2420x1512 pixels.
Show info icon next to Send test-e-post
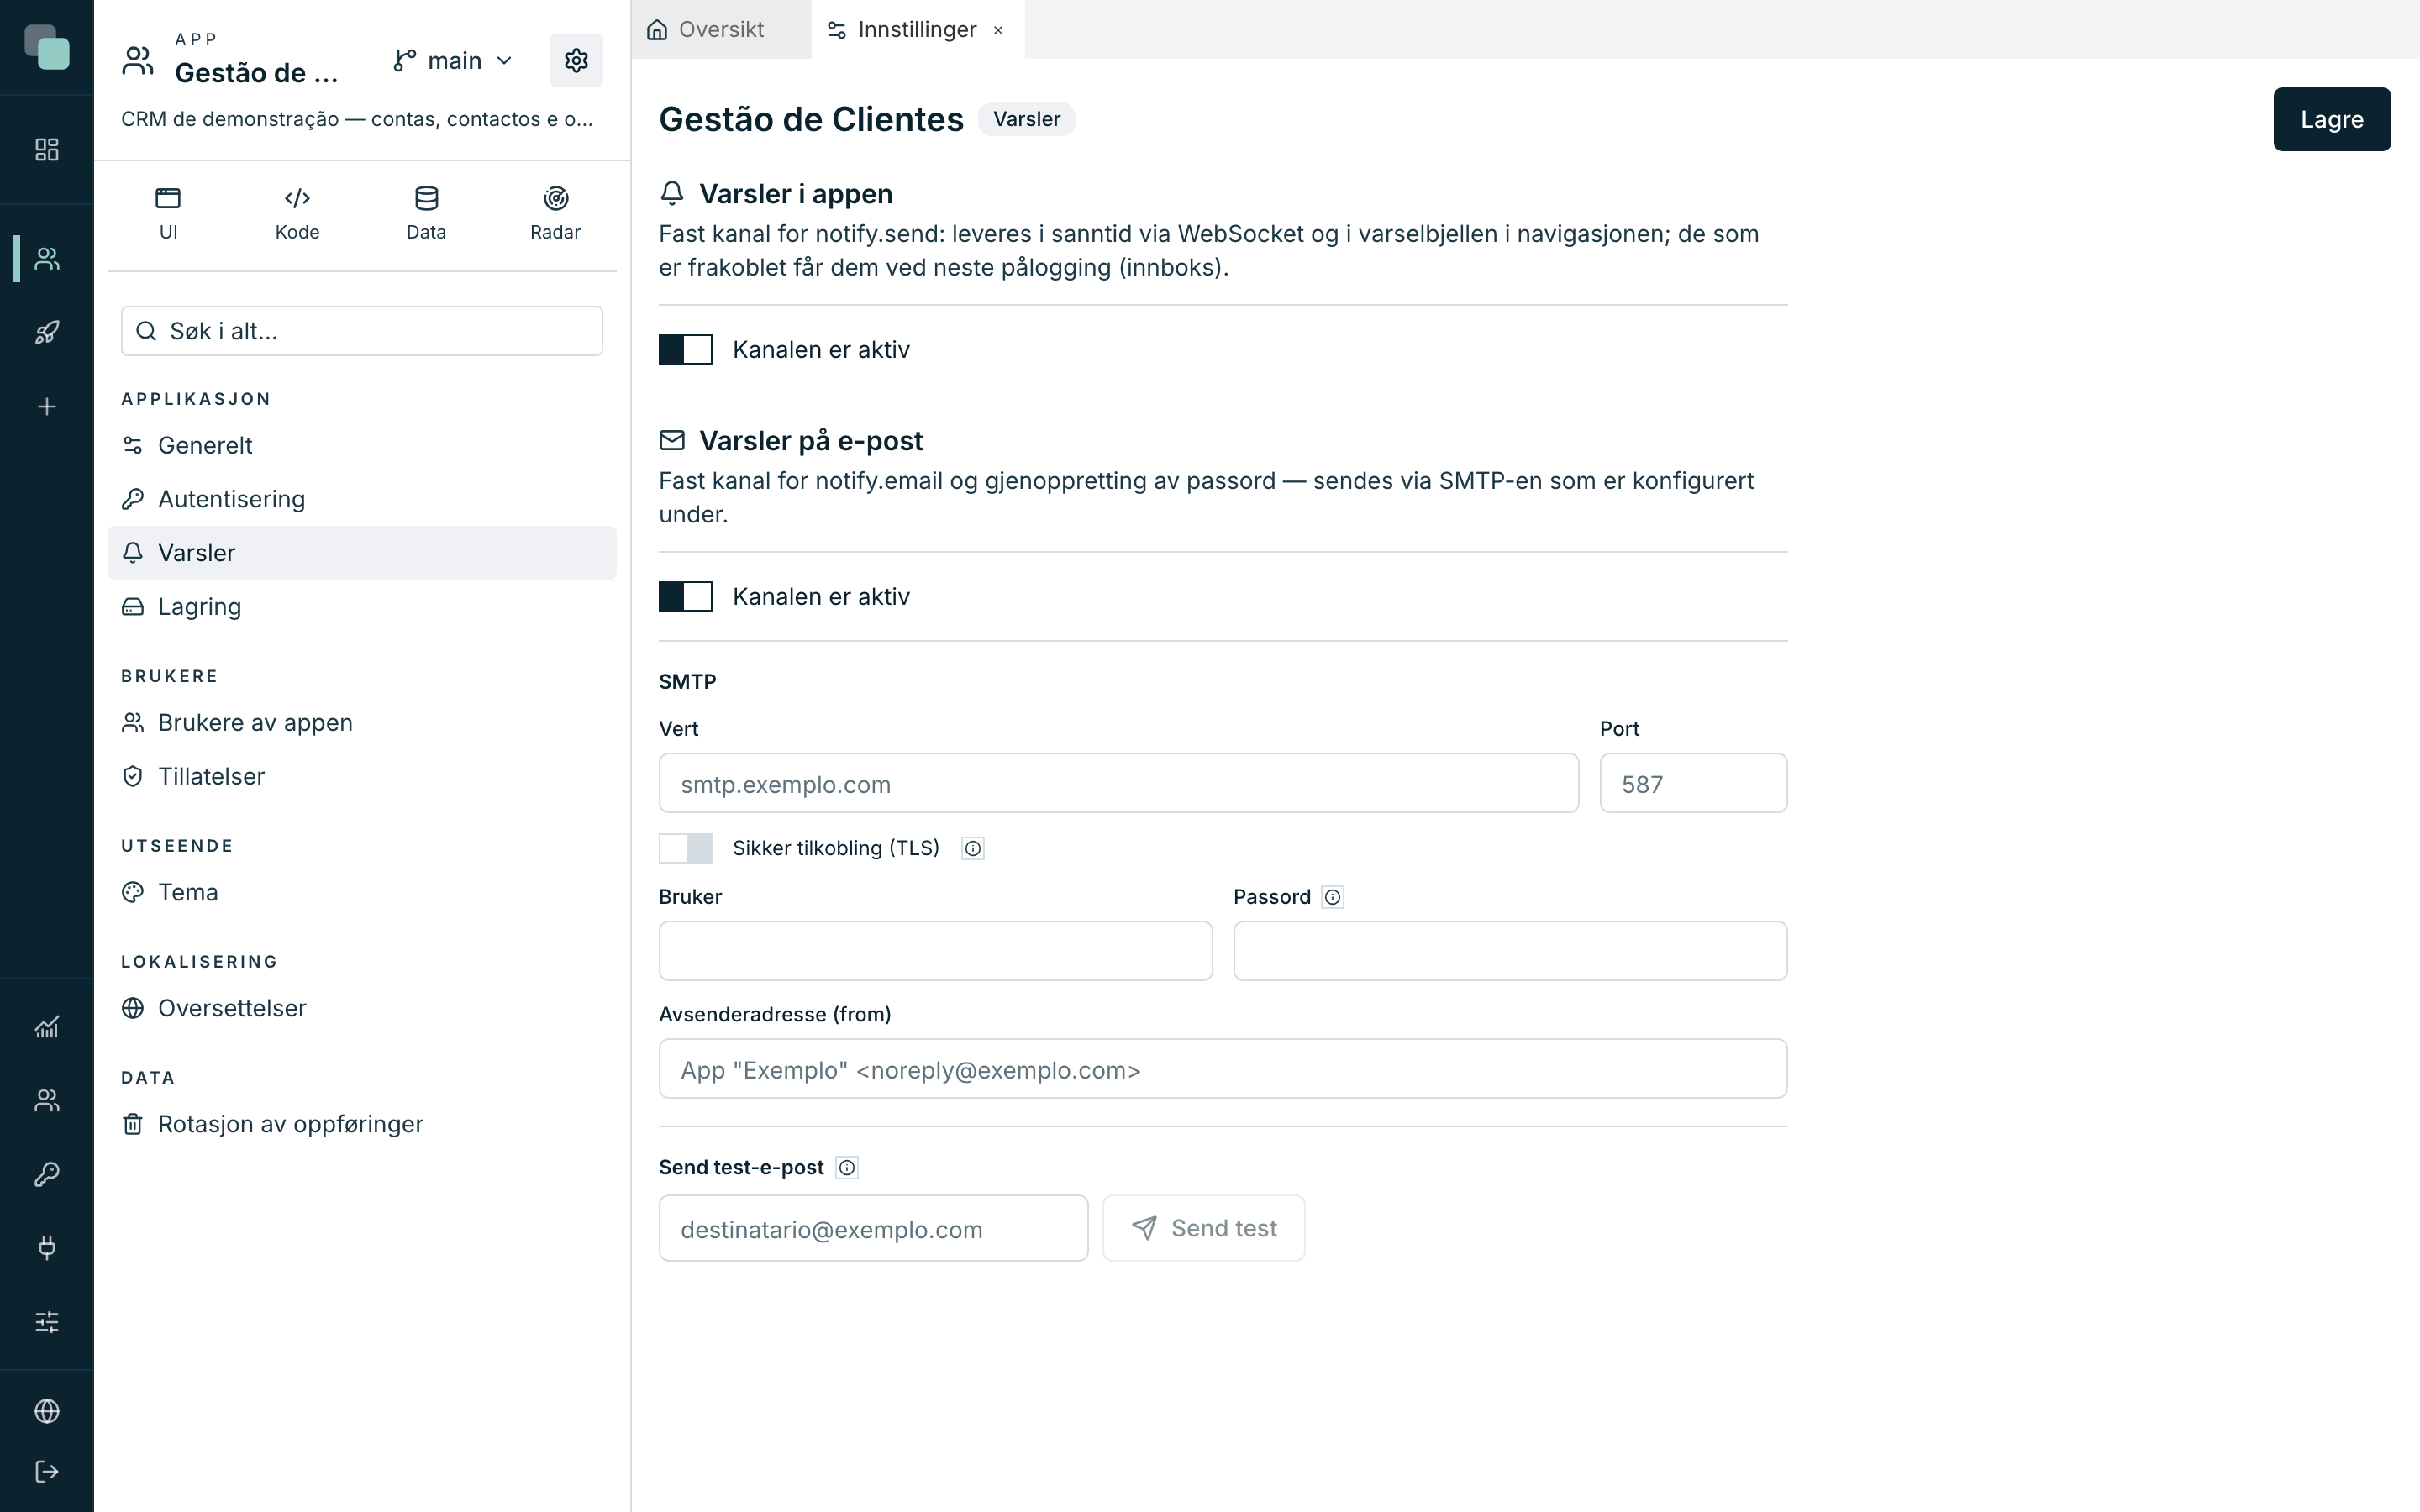click(x=847, y=1167)
